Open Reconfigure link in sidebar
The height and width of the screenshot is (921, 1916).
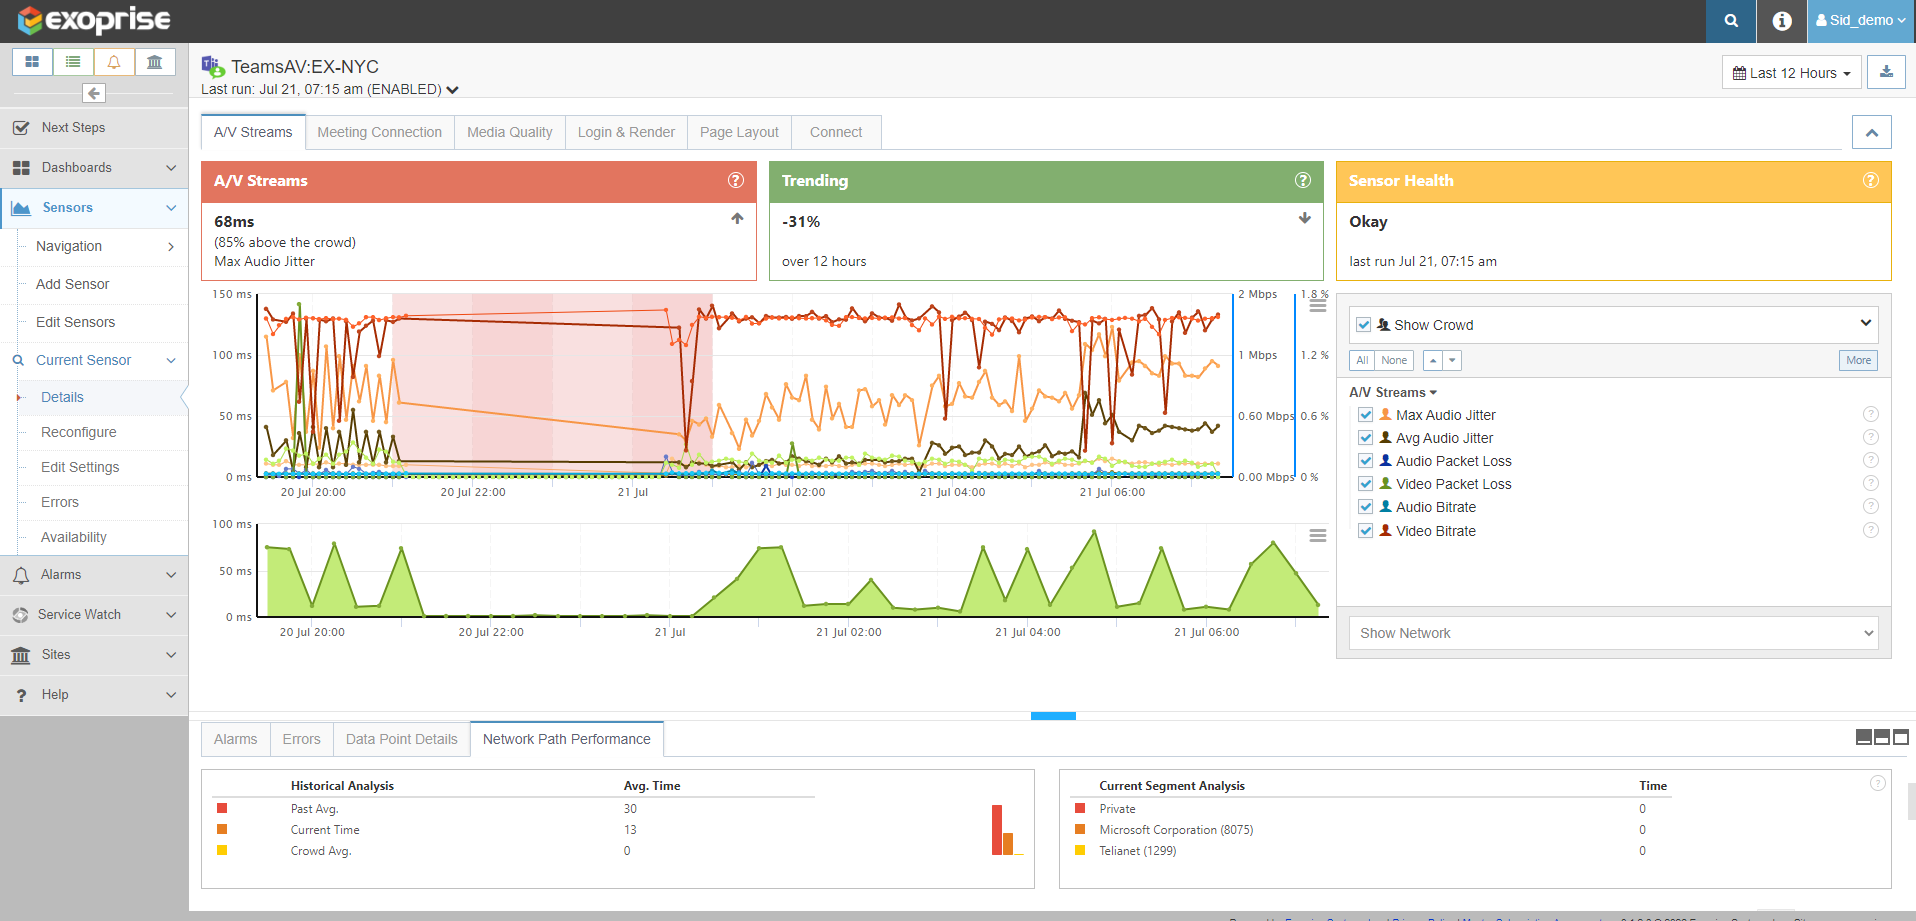79,432
